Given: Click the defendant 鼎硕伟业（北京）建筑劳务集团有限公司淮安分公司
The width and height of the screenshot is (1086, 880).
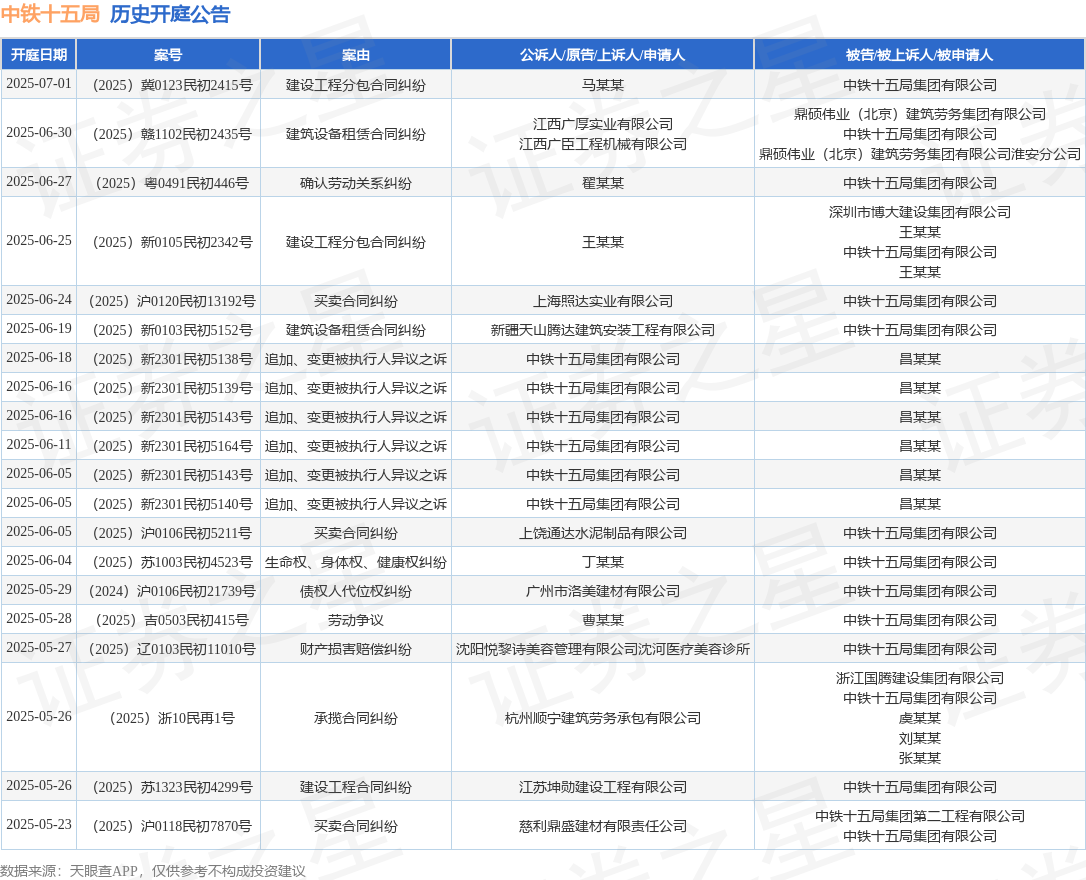Looking at the screenshot, I should pos(920,154).
